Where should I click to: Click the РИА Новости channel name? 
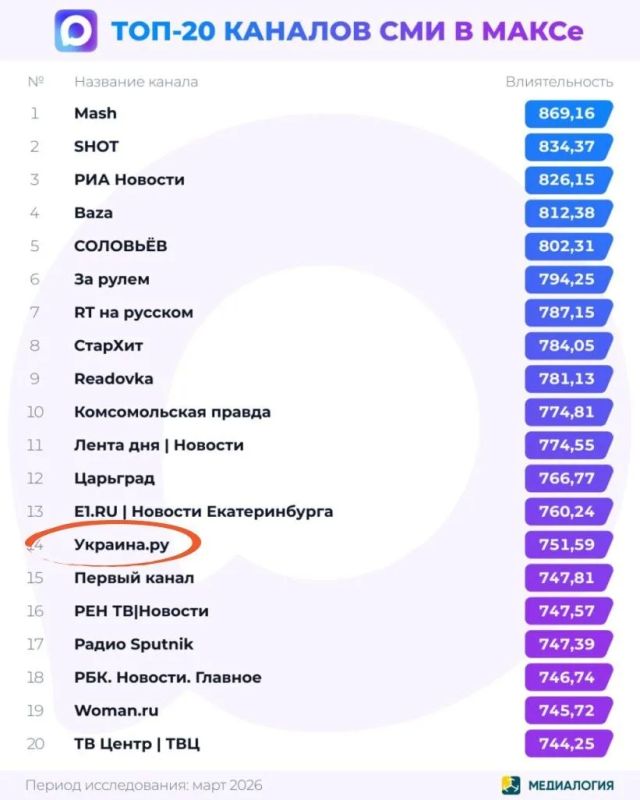[130, 180]
